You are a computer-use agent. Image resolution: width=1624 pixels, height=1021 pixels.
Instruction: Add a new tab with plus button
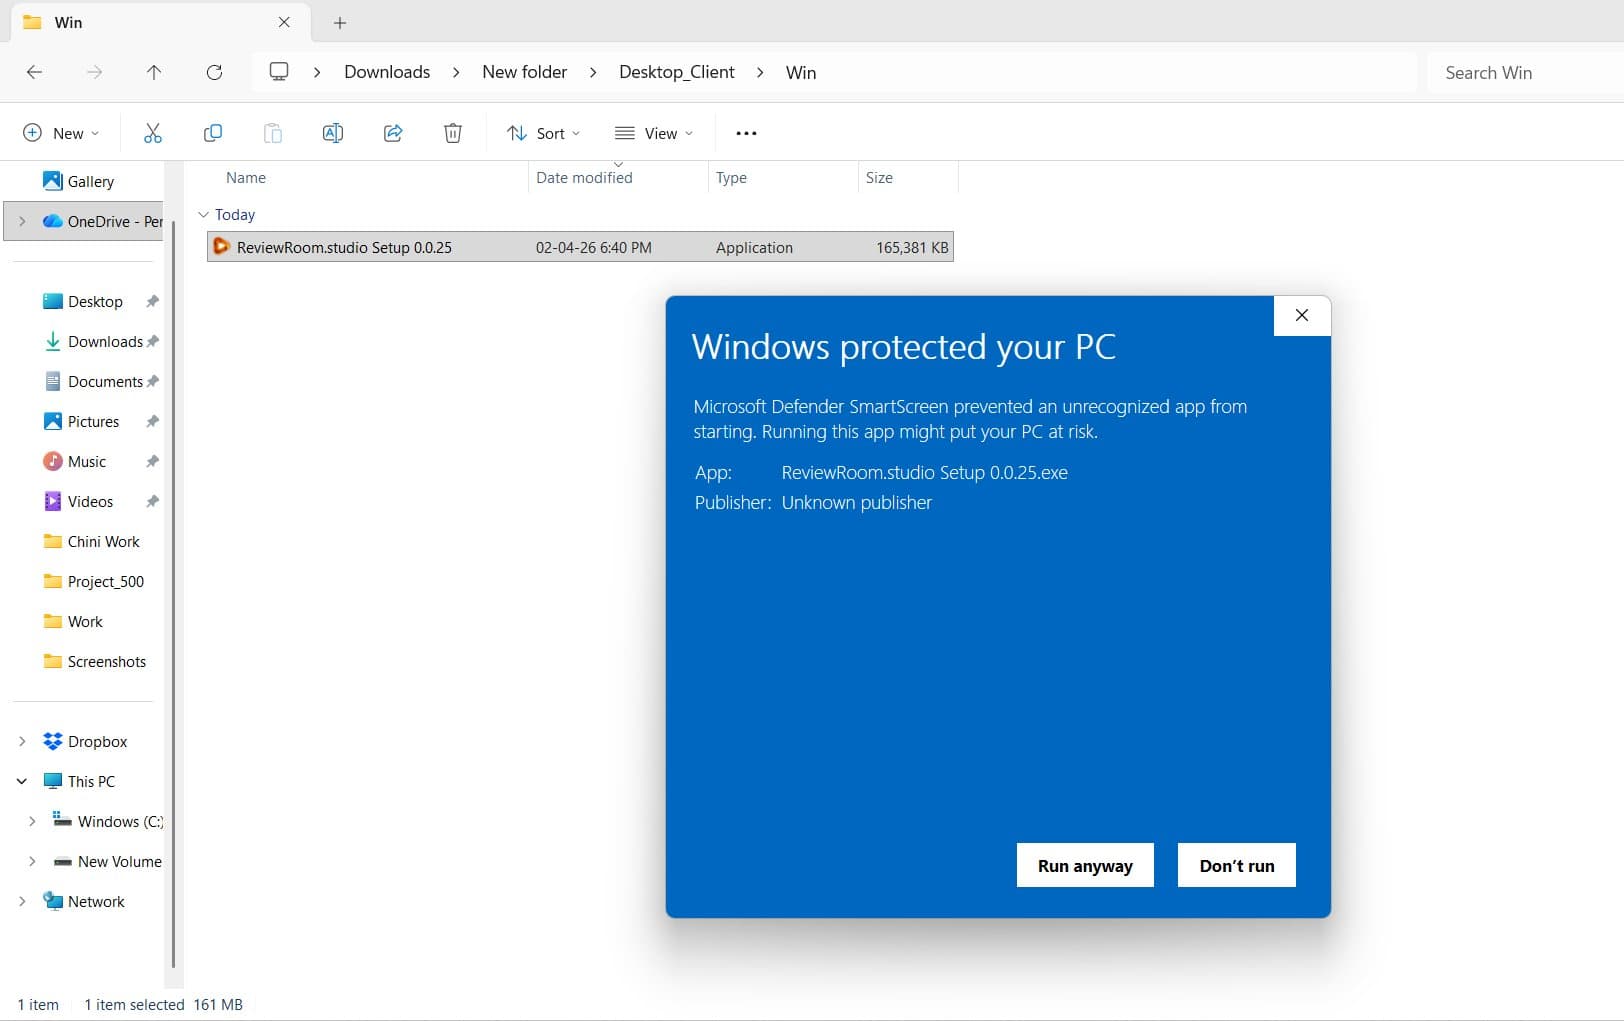pyautogui.click(x=340, y=23)
